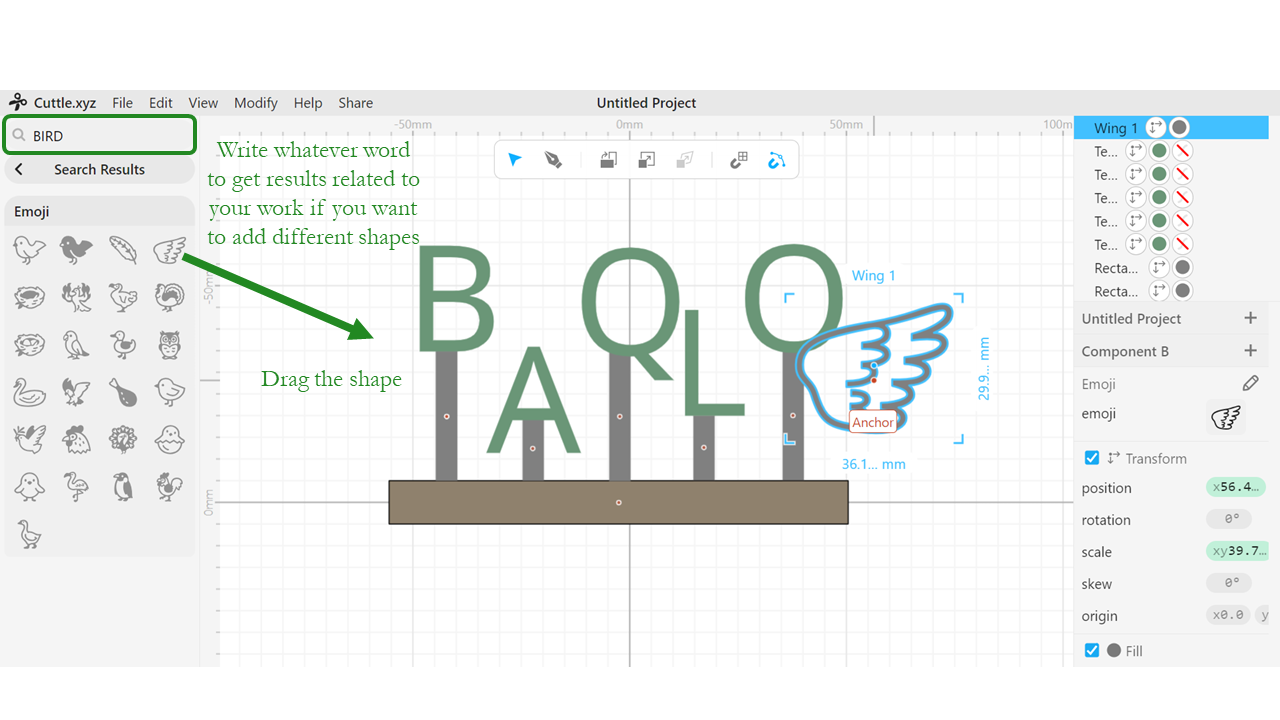This screenshot has width=1280, height=720.
Task: Click transform icon on Wing 1 layer
Action: [1156, 128]
